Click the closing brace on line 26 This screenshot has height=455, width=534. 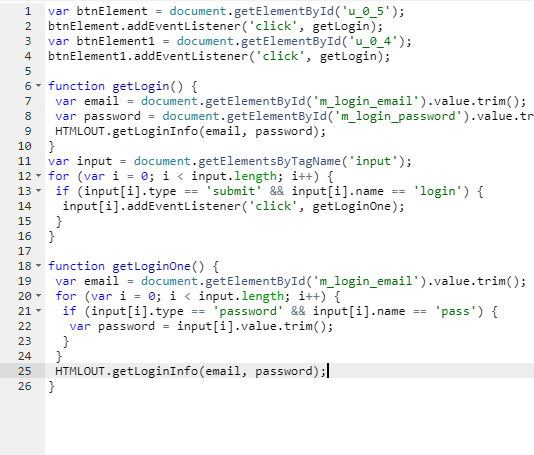(51, 386)
